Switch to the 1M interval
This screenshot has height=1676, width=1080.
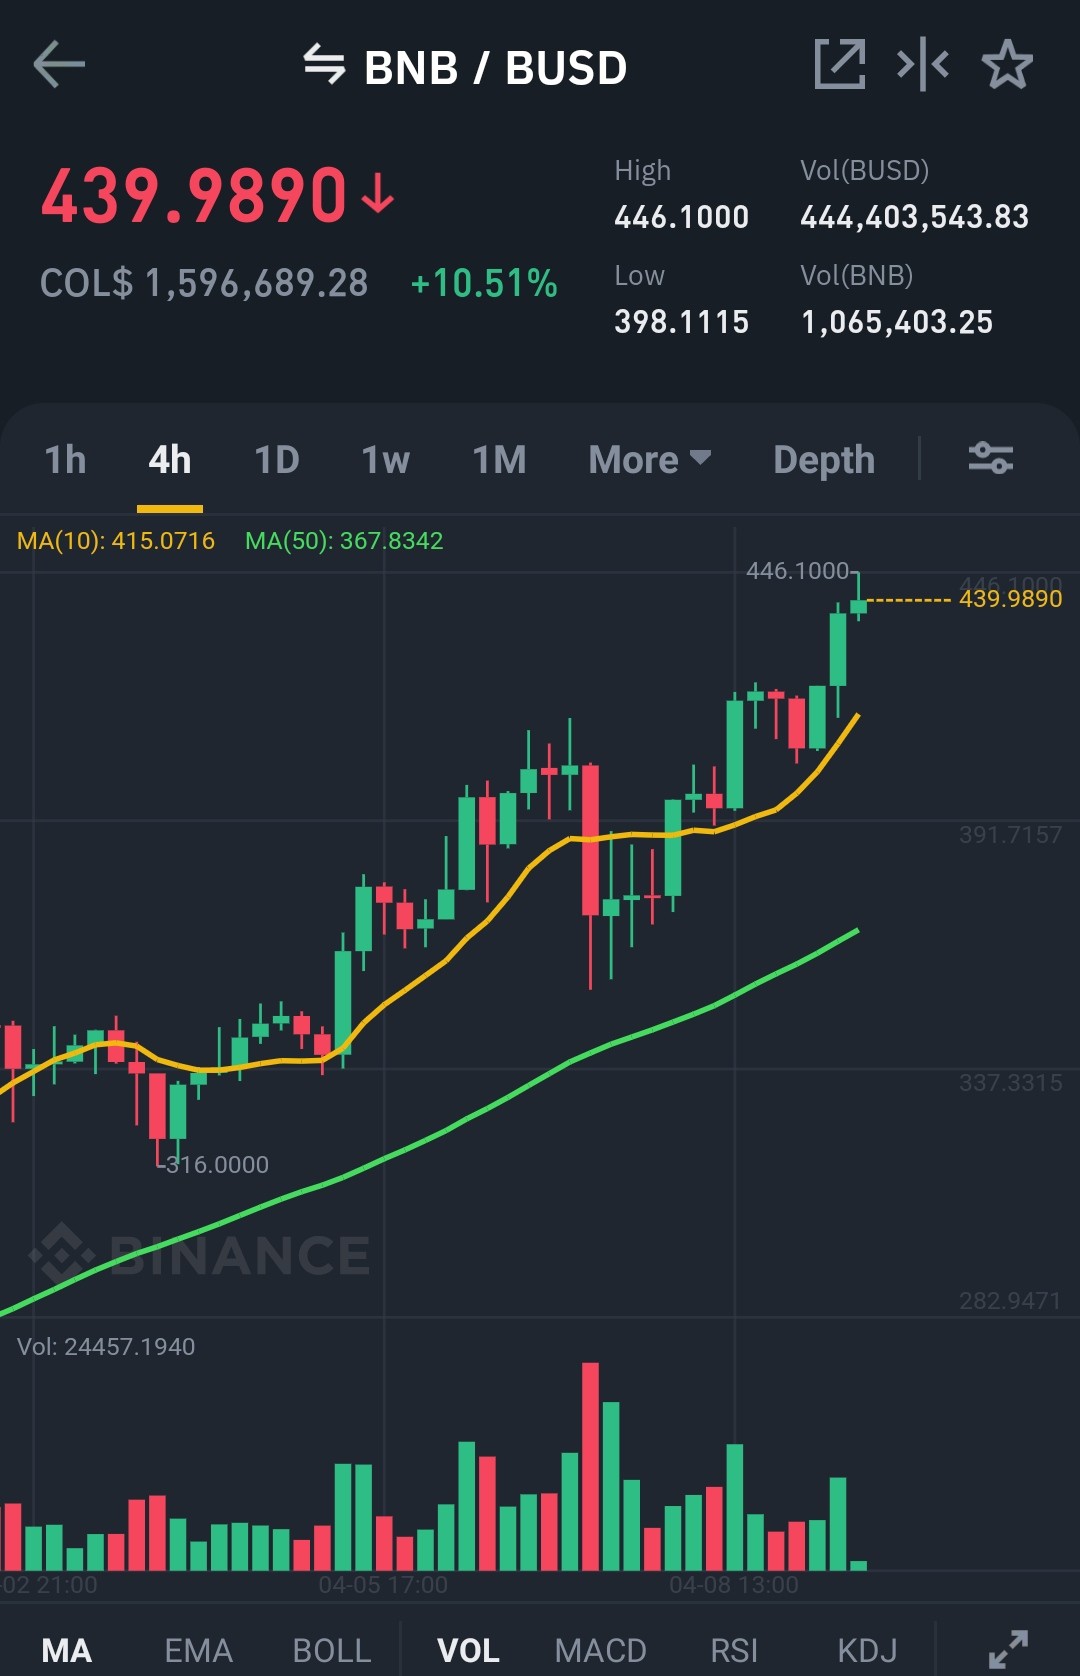499,460
